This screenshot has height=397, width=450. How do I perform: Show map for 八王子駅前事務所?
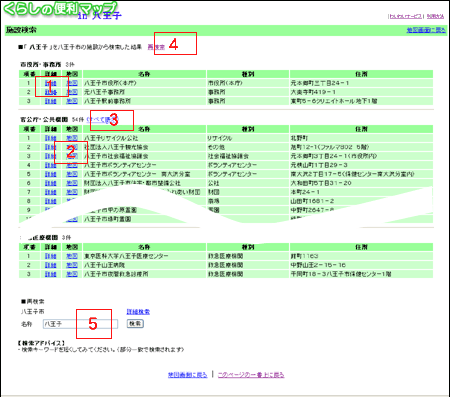pos(72,101)
